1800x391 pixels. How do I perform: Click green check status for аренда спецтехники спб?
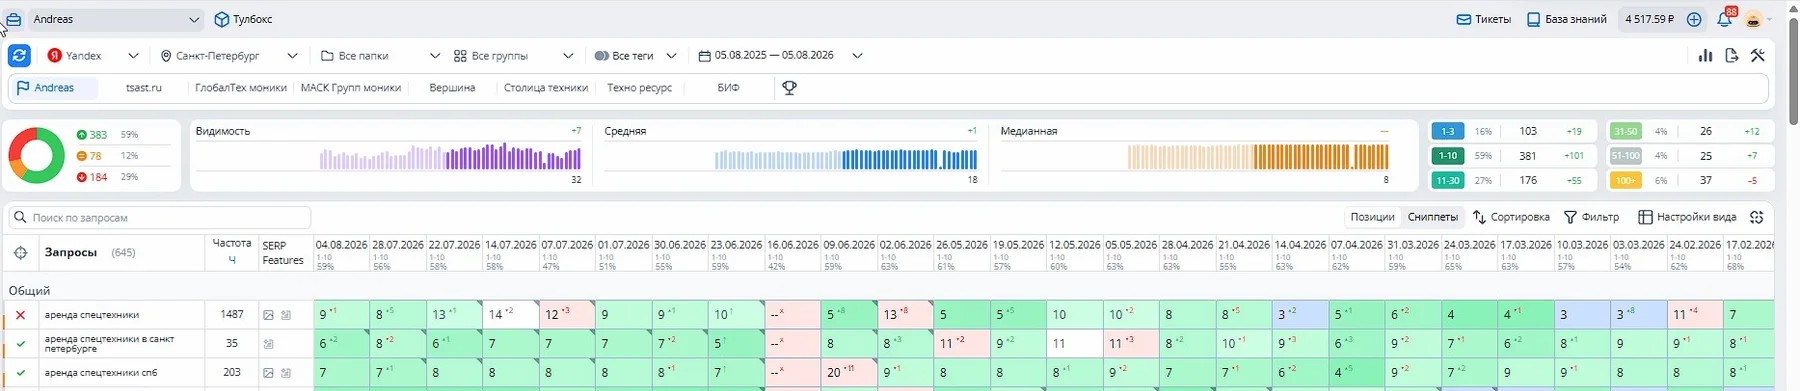[x=20, y=373]
